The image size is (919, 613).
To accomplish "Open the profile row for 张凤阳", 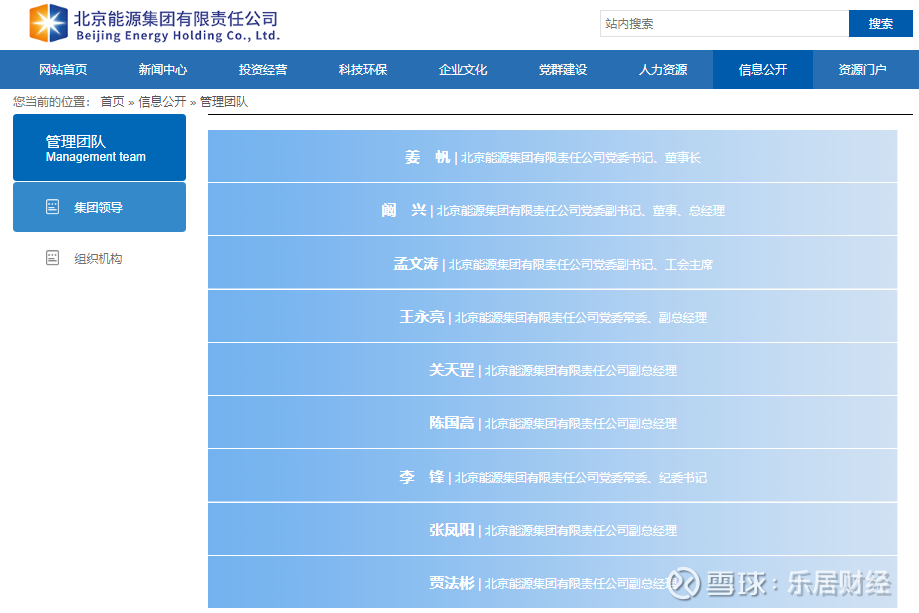I will tap(552, 530).
